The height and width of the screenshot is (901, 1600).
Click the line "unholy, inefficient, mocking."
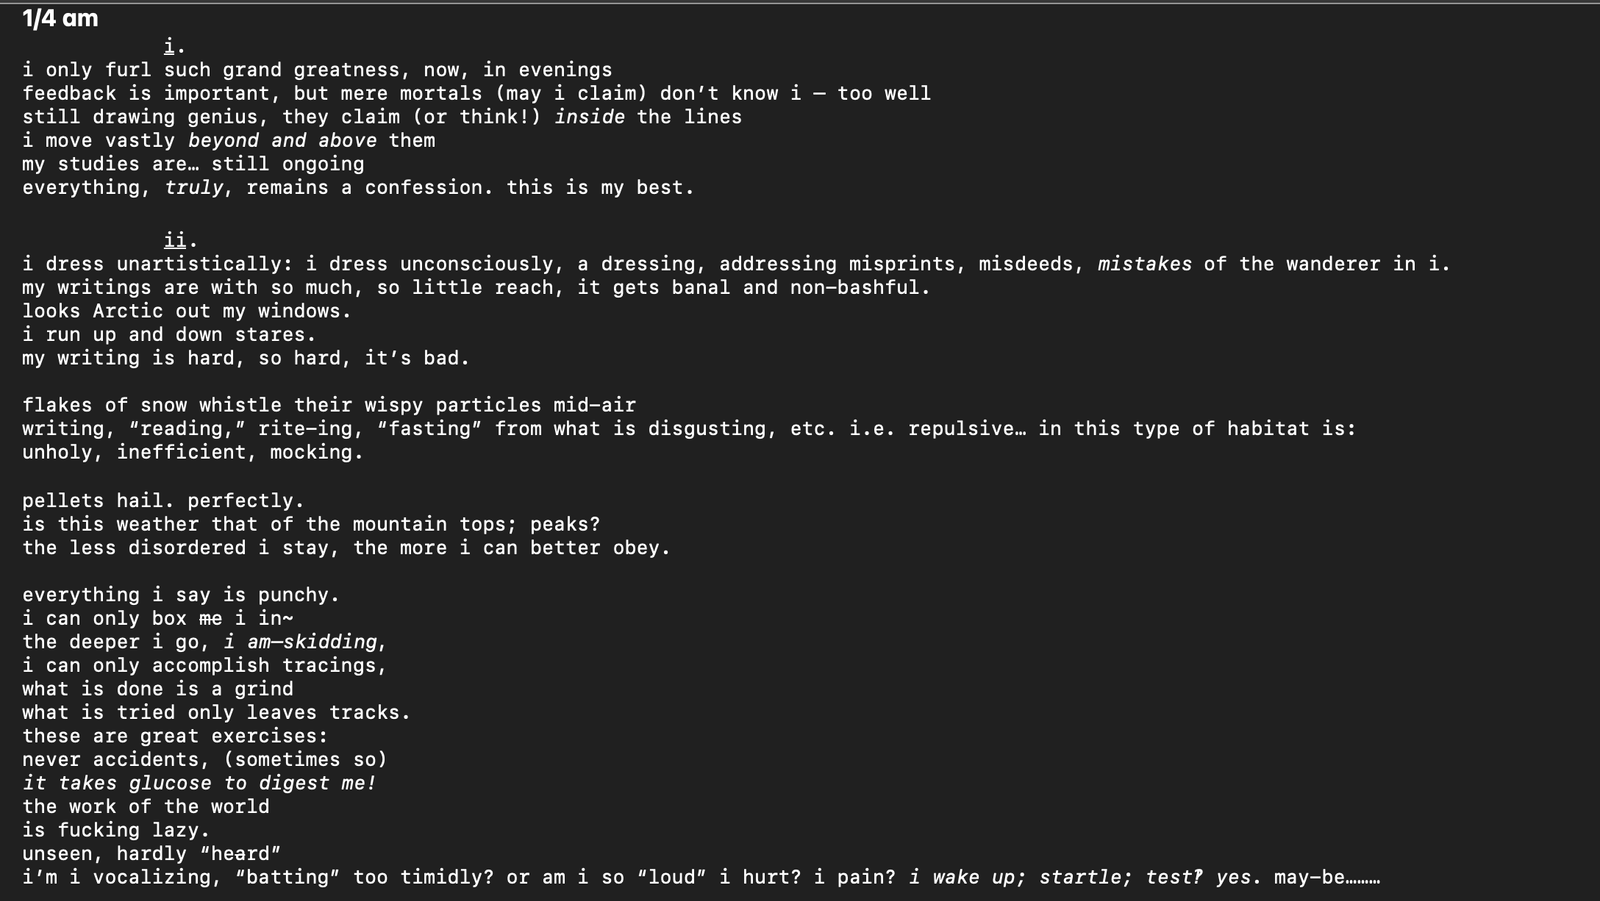(192, 453)
